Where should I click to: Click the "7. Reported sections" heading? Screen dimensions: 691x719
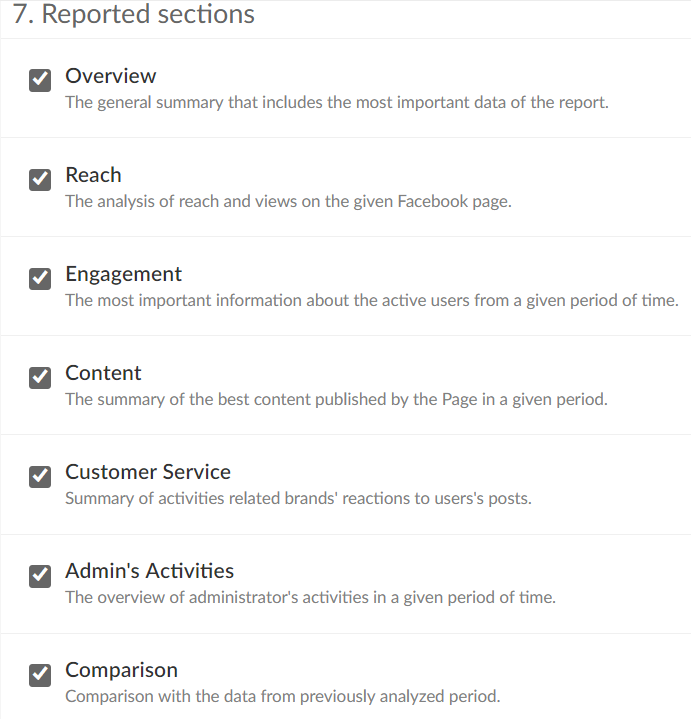[x=134, y=15]
